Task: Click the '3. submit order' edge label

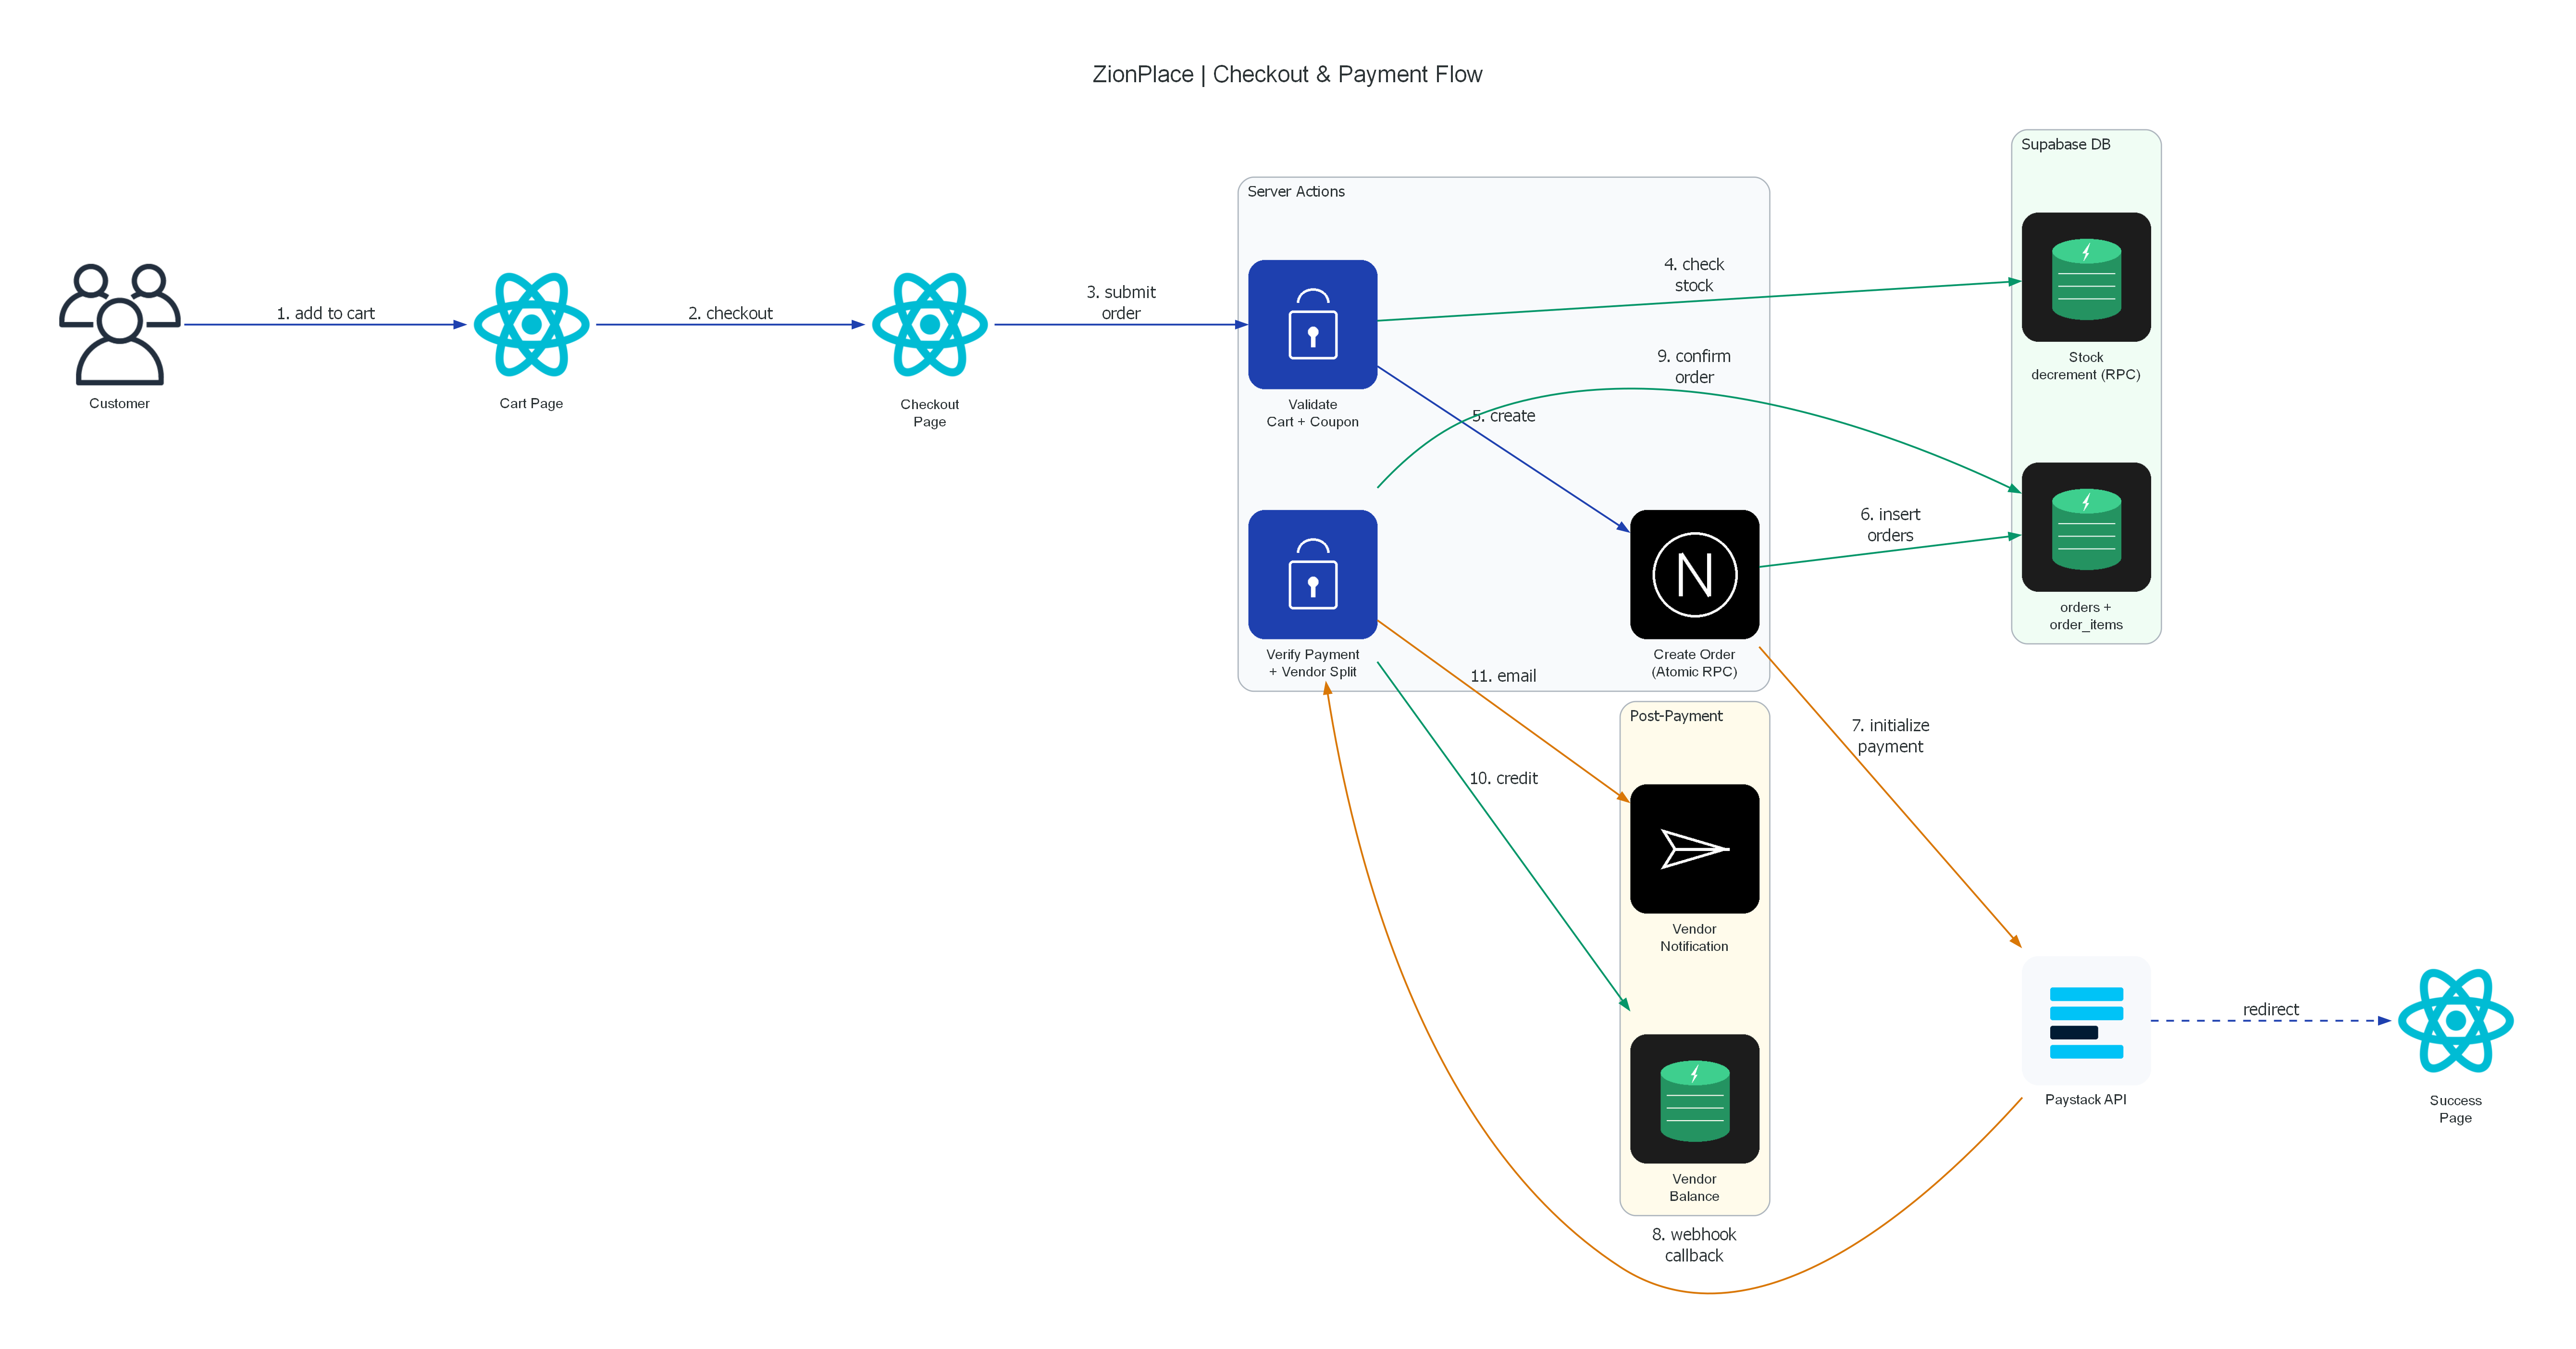Action: (1121, 302)
